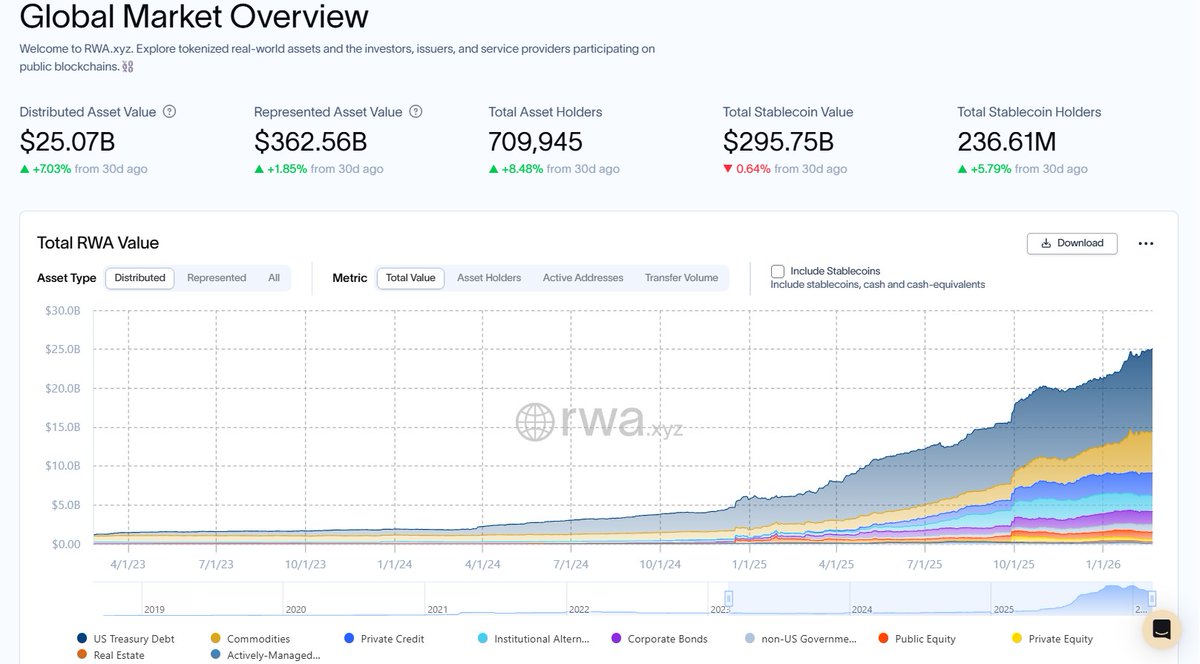Switch metric to Transfer Volume
This screenshot has height=664, width=1200.
point(681,278)
